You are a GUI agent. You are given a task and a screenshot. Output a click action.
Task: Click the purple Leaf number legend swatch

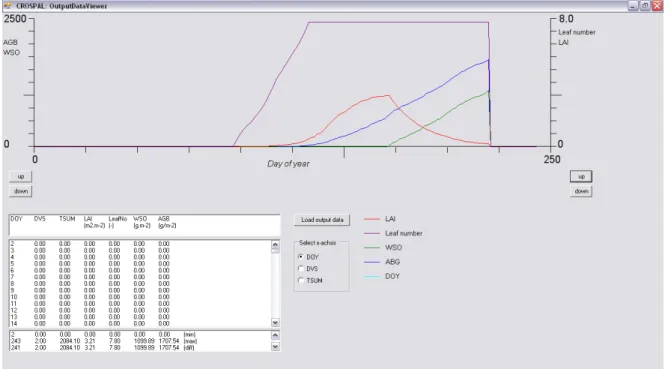pyautogui.click(x=372, y=234)
